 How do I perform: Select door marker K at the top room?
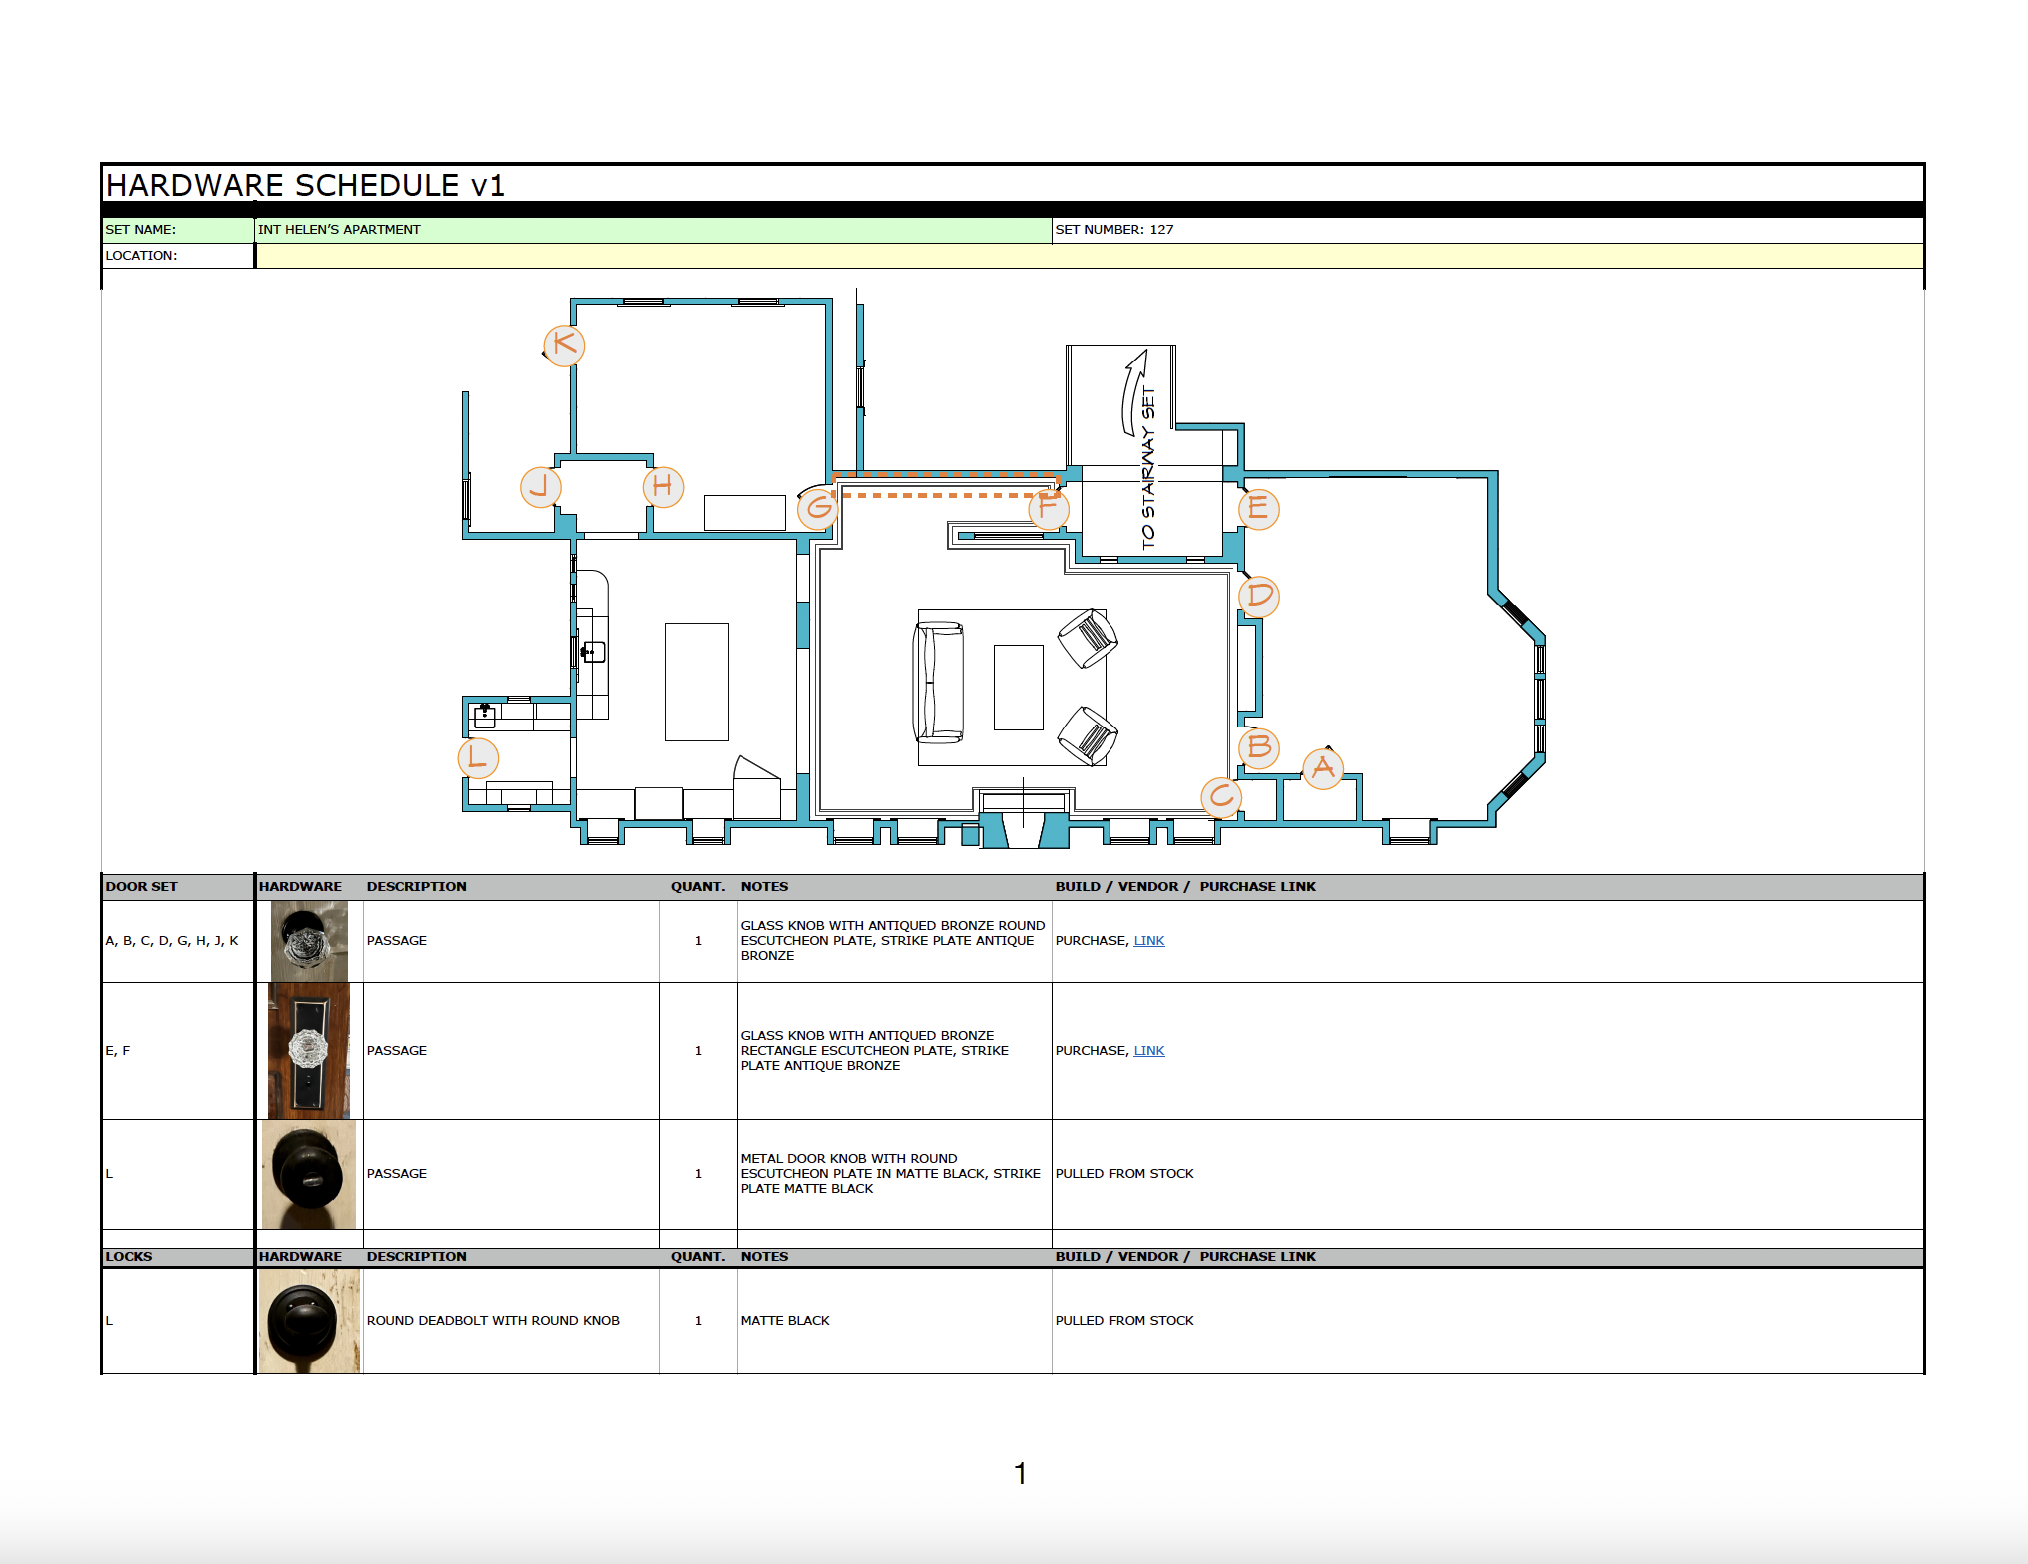point(563,344)
